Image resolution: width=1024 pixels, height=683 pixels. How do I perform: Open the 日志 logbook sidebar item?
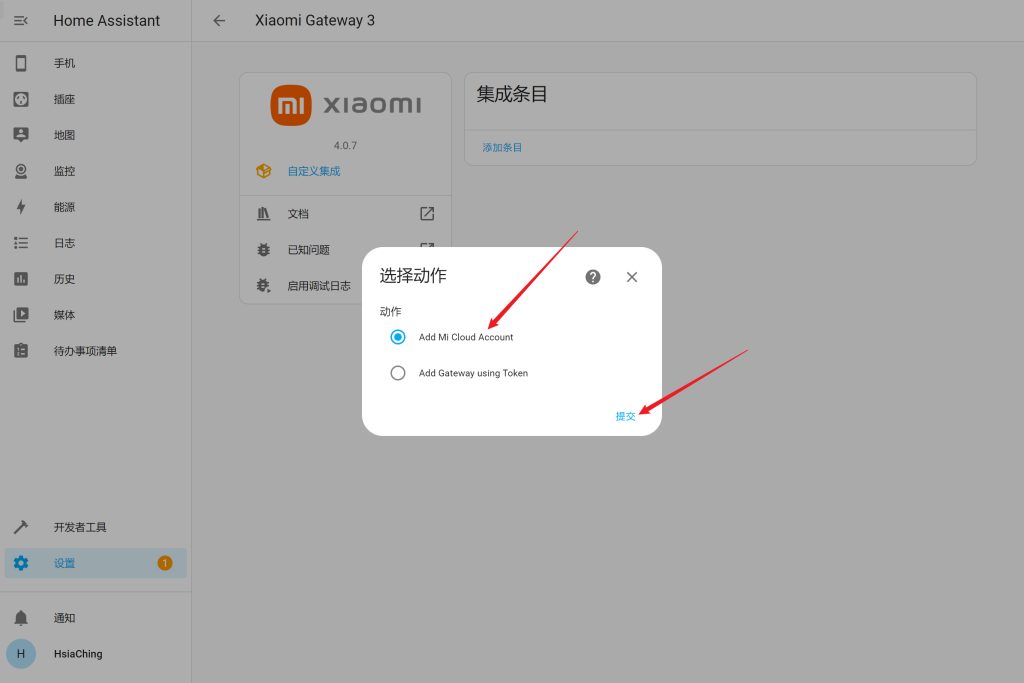point(95,243)
